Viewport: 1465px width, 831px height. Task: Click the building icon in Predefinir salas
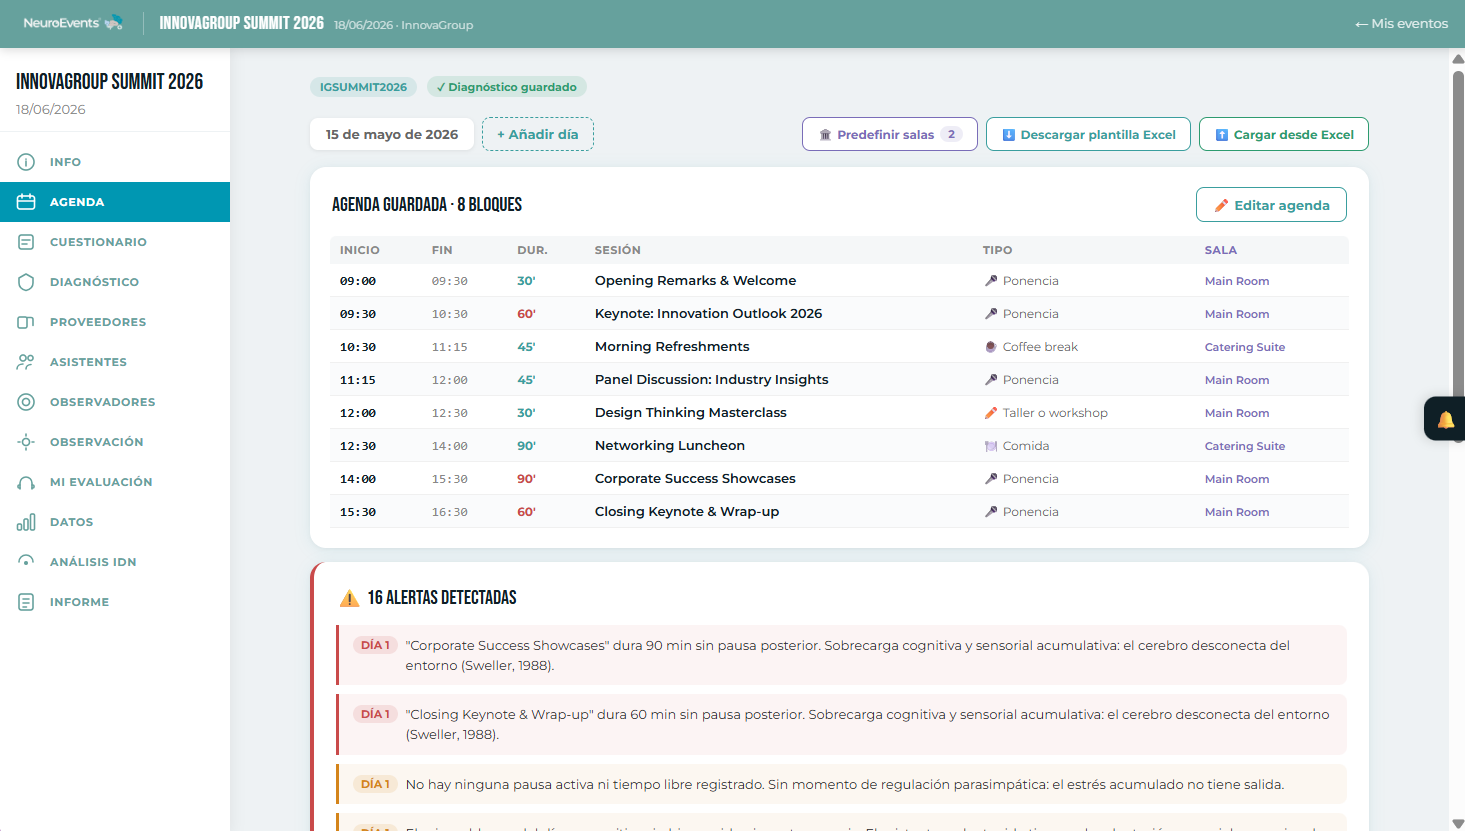825,135
